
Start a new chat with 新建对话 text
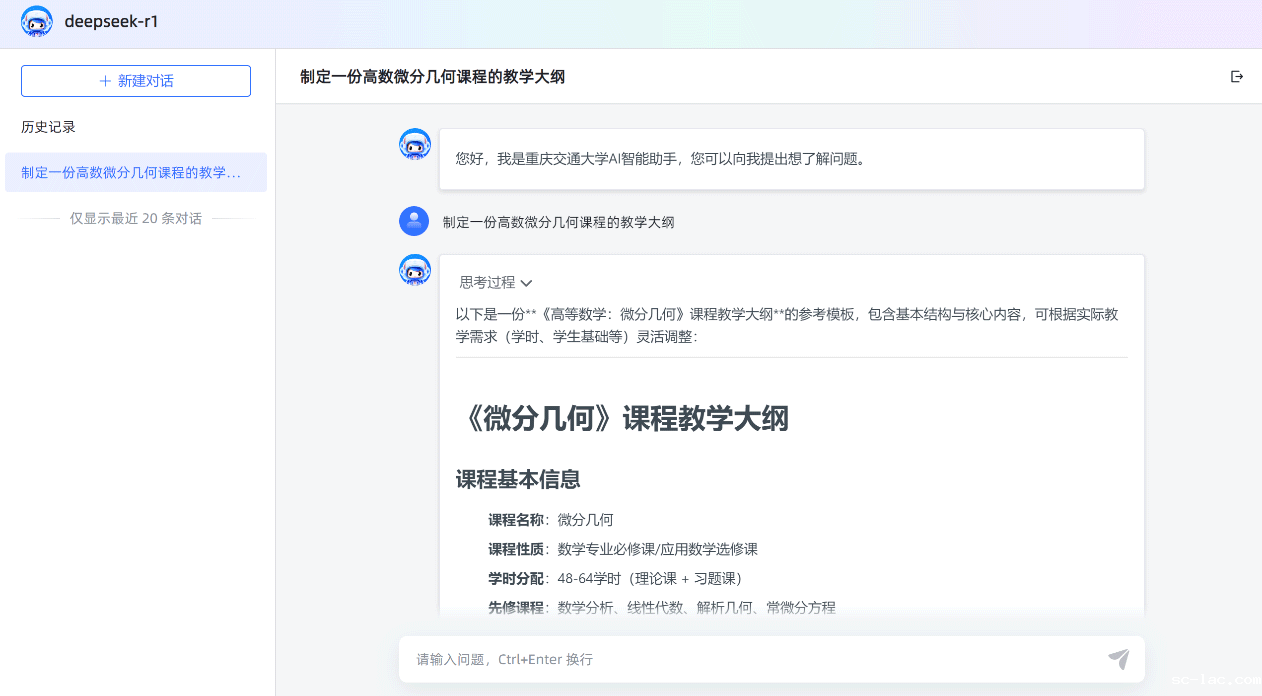145,81
